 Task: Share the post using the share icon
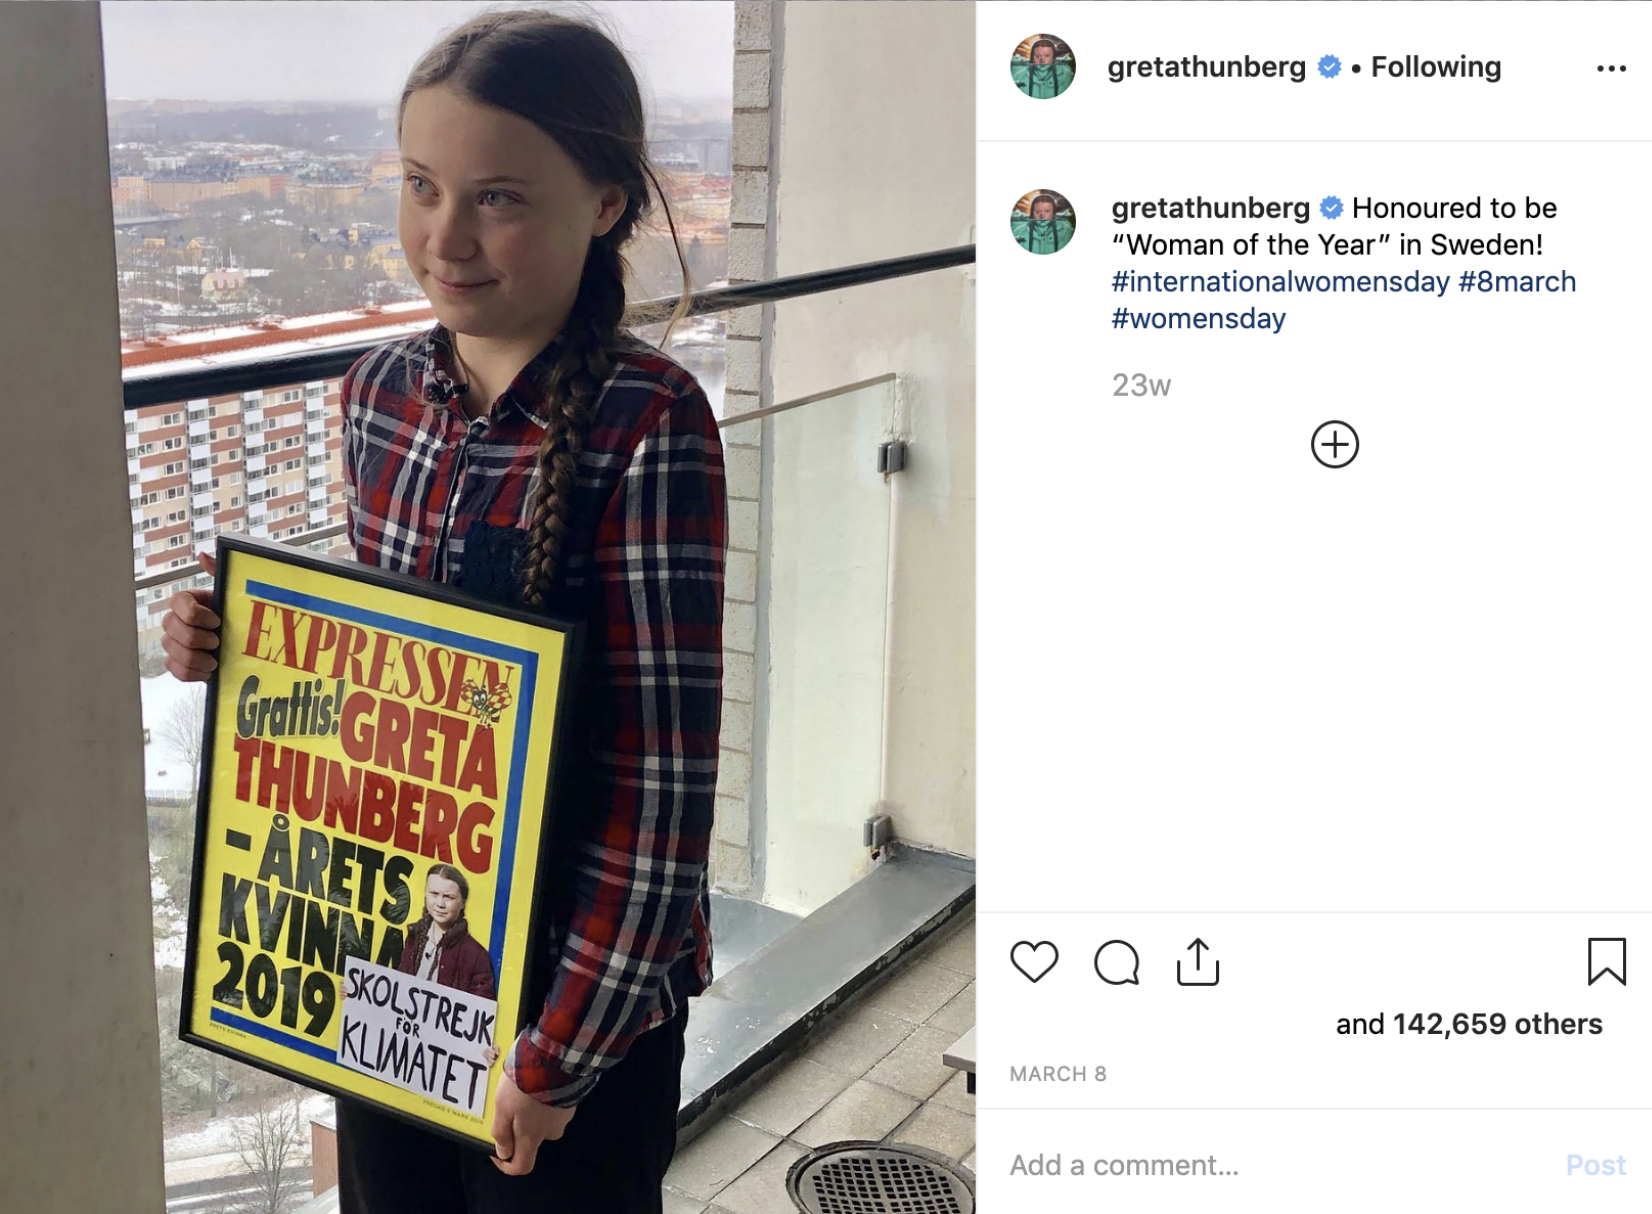coord(1198,962)
